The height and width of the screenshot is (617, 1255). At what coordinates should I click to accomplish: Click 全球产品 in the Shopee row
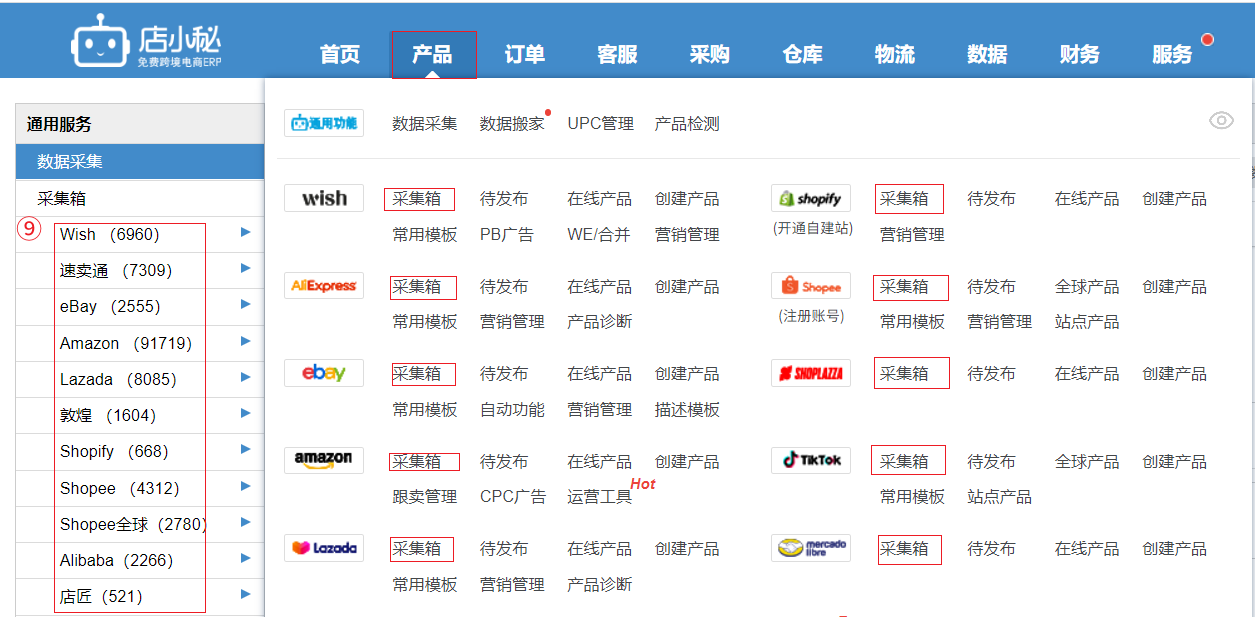tap(1087, 287)
